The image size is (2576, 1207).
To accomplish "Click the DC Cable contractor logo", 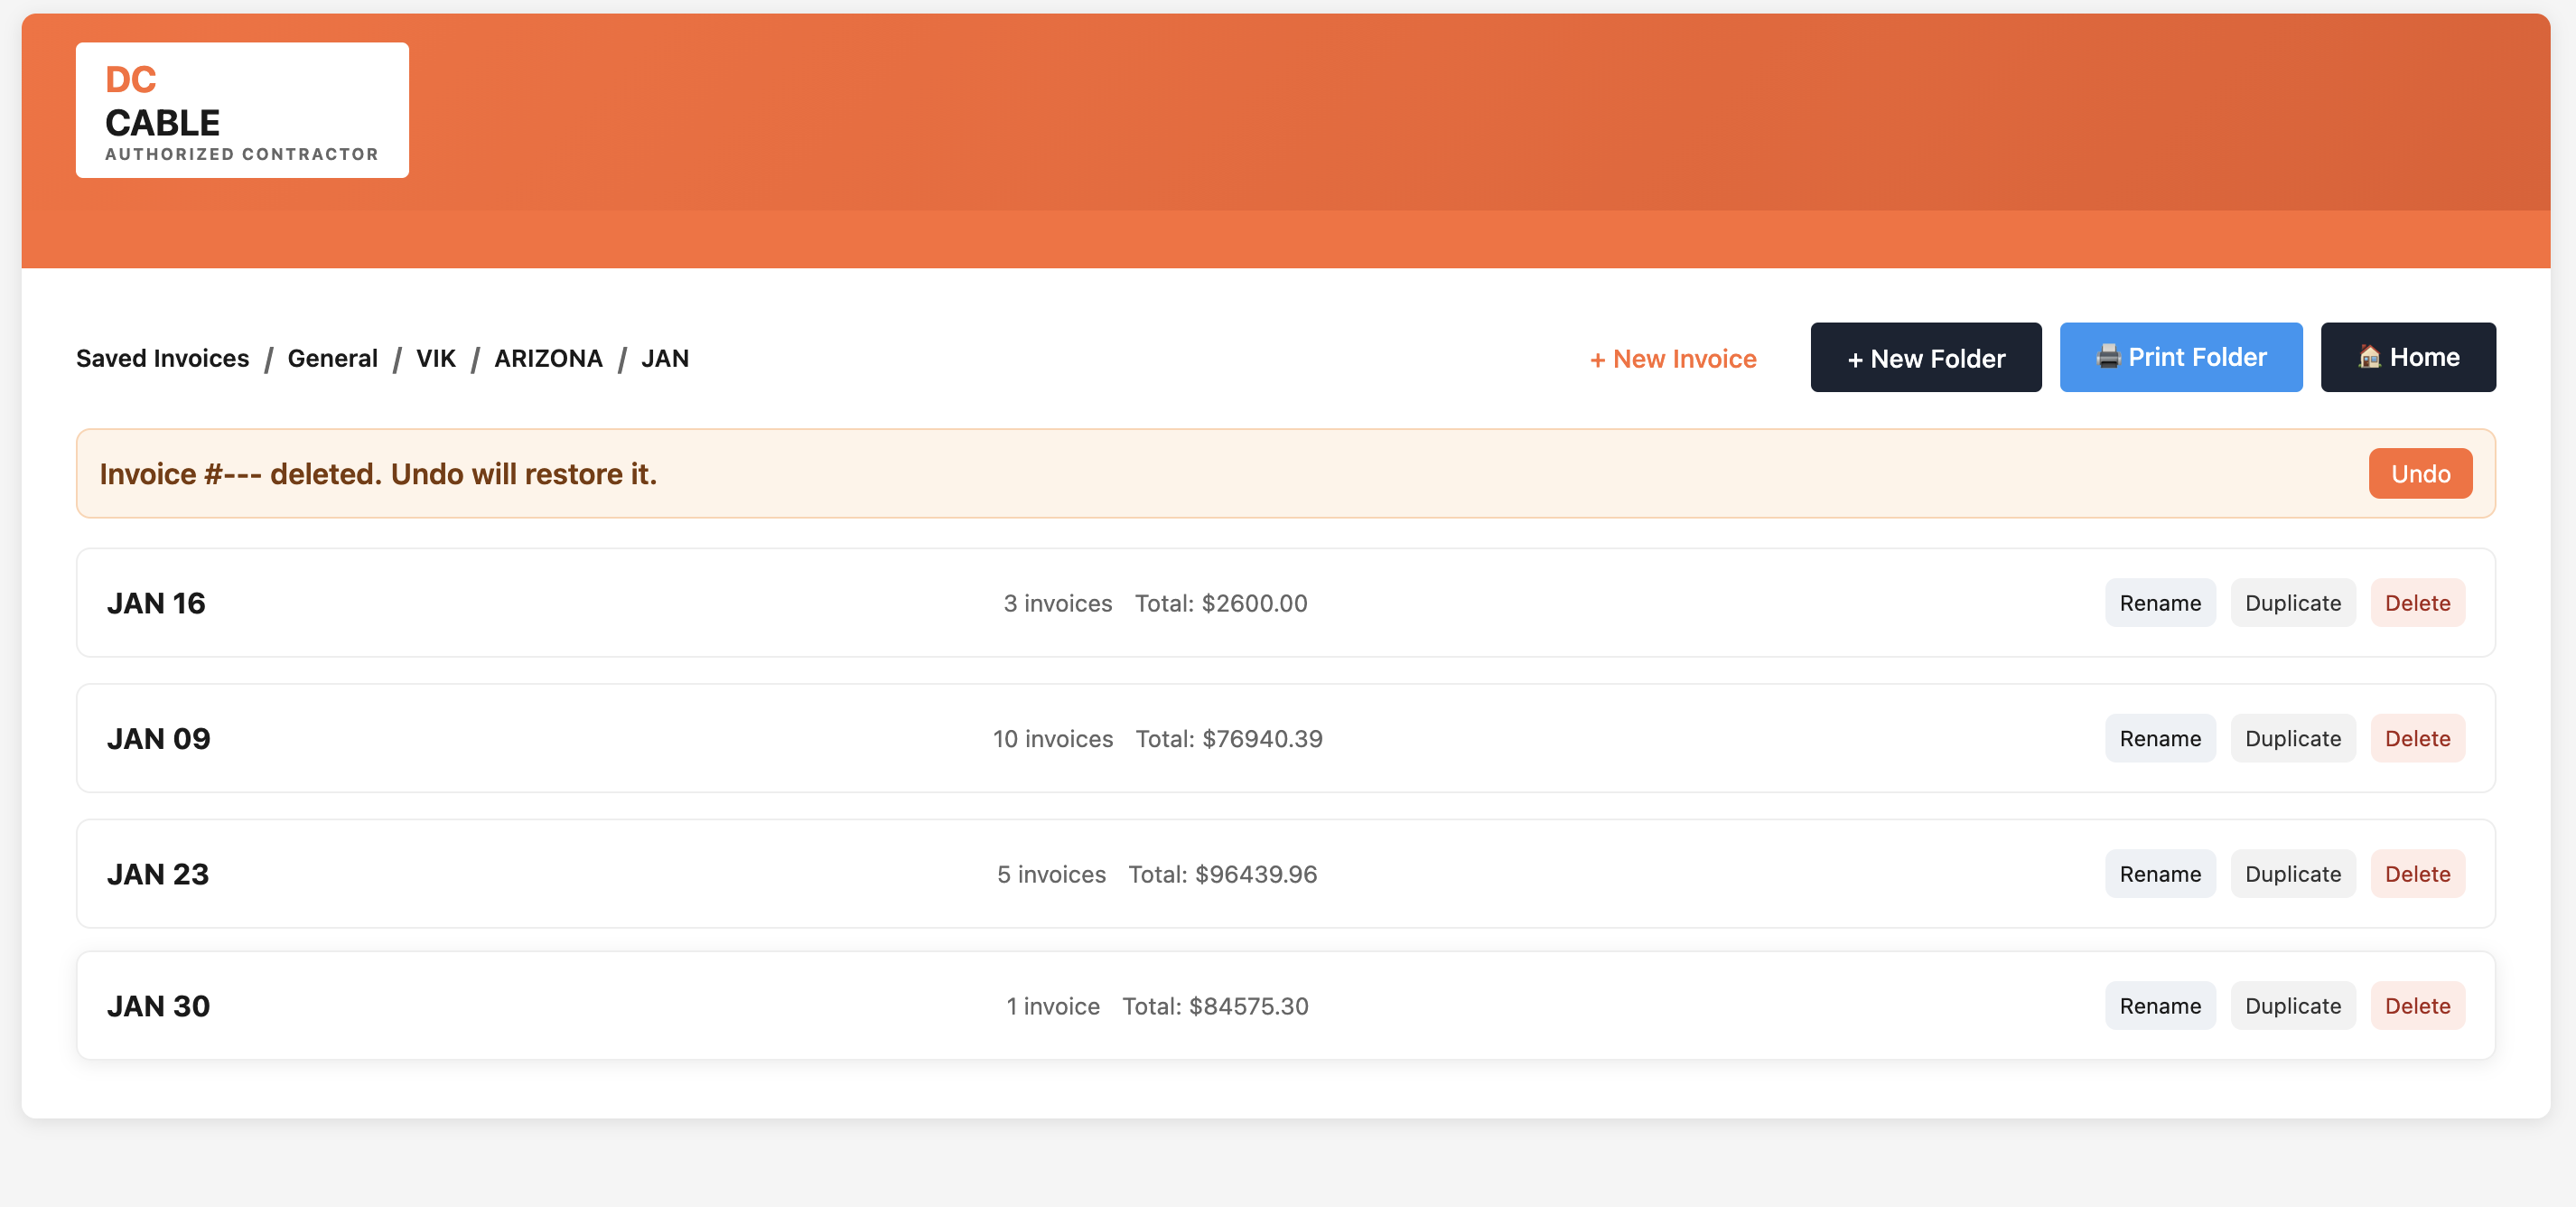I will (x=242, y=109).
